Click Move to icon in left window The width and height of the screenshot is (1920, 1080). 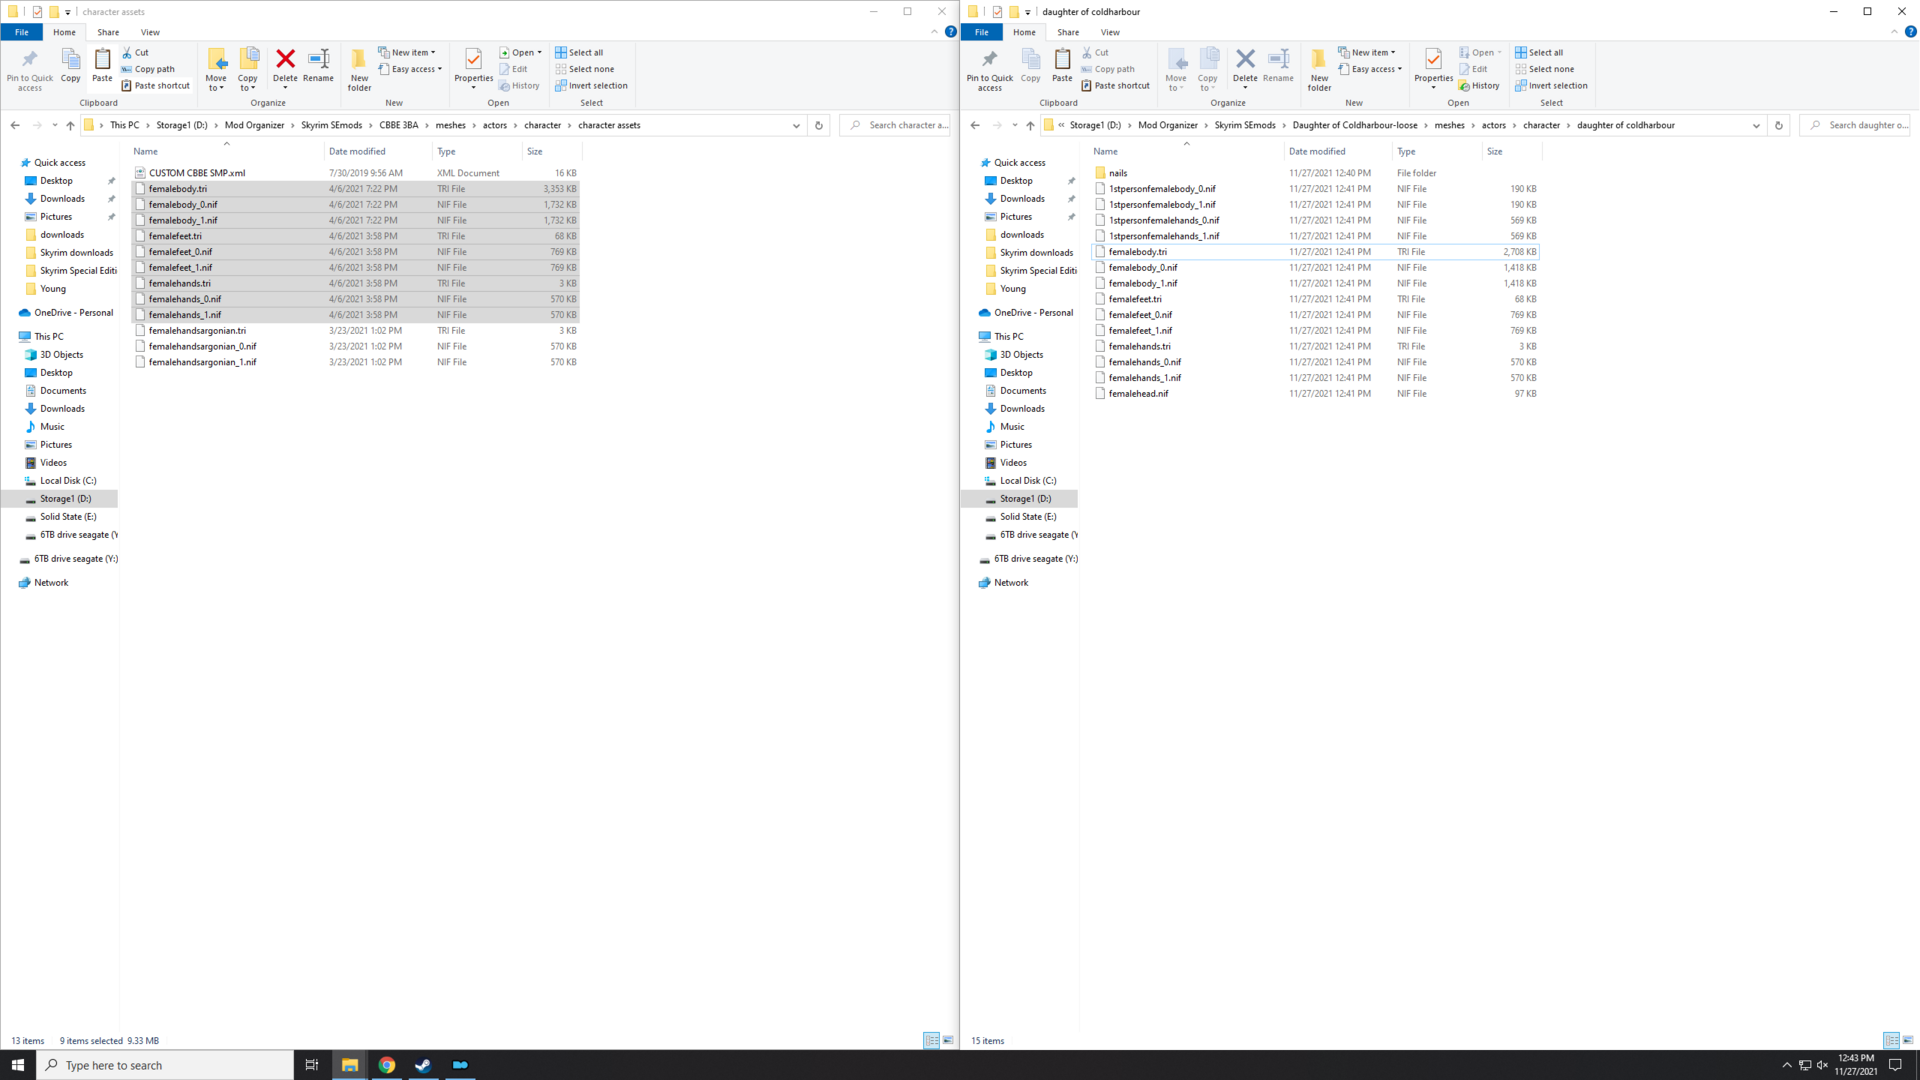click(x=216, y=70)
